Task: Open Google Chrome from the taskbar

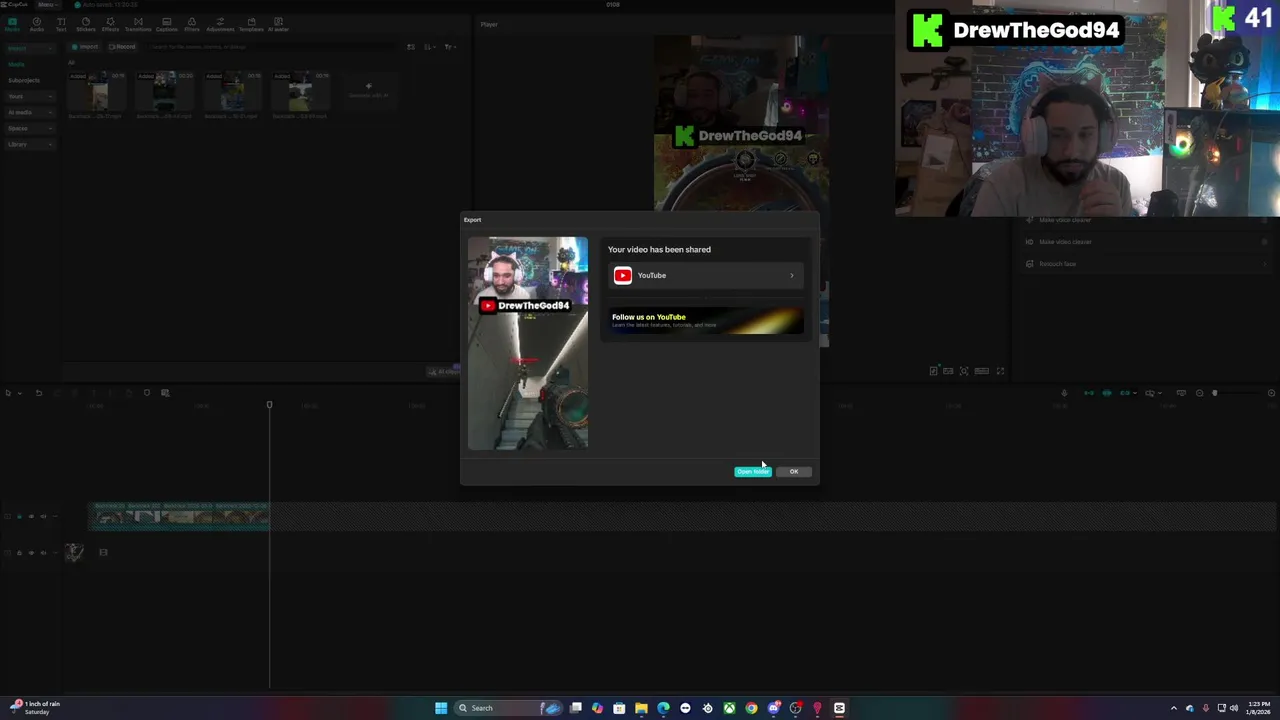Action: tap(751, 708)
